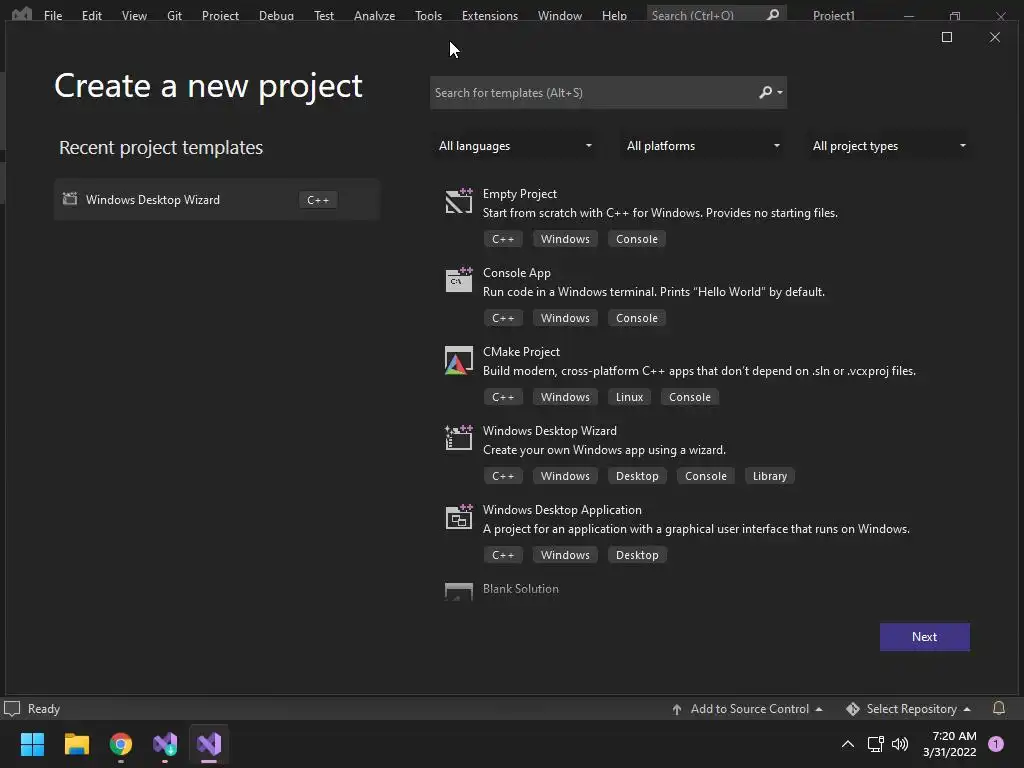Click the Library tag on Windows Desktop Wizard
Viewport: 1024px width, 768px height.
pyautogui.click(x=769, y=476)
